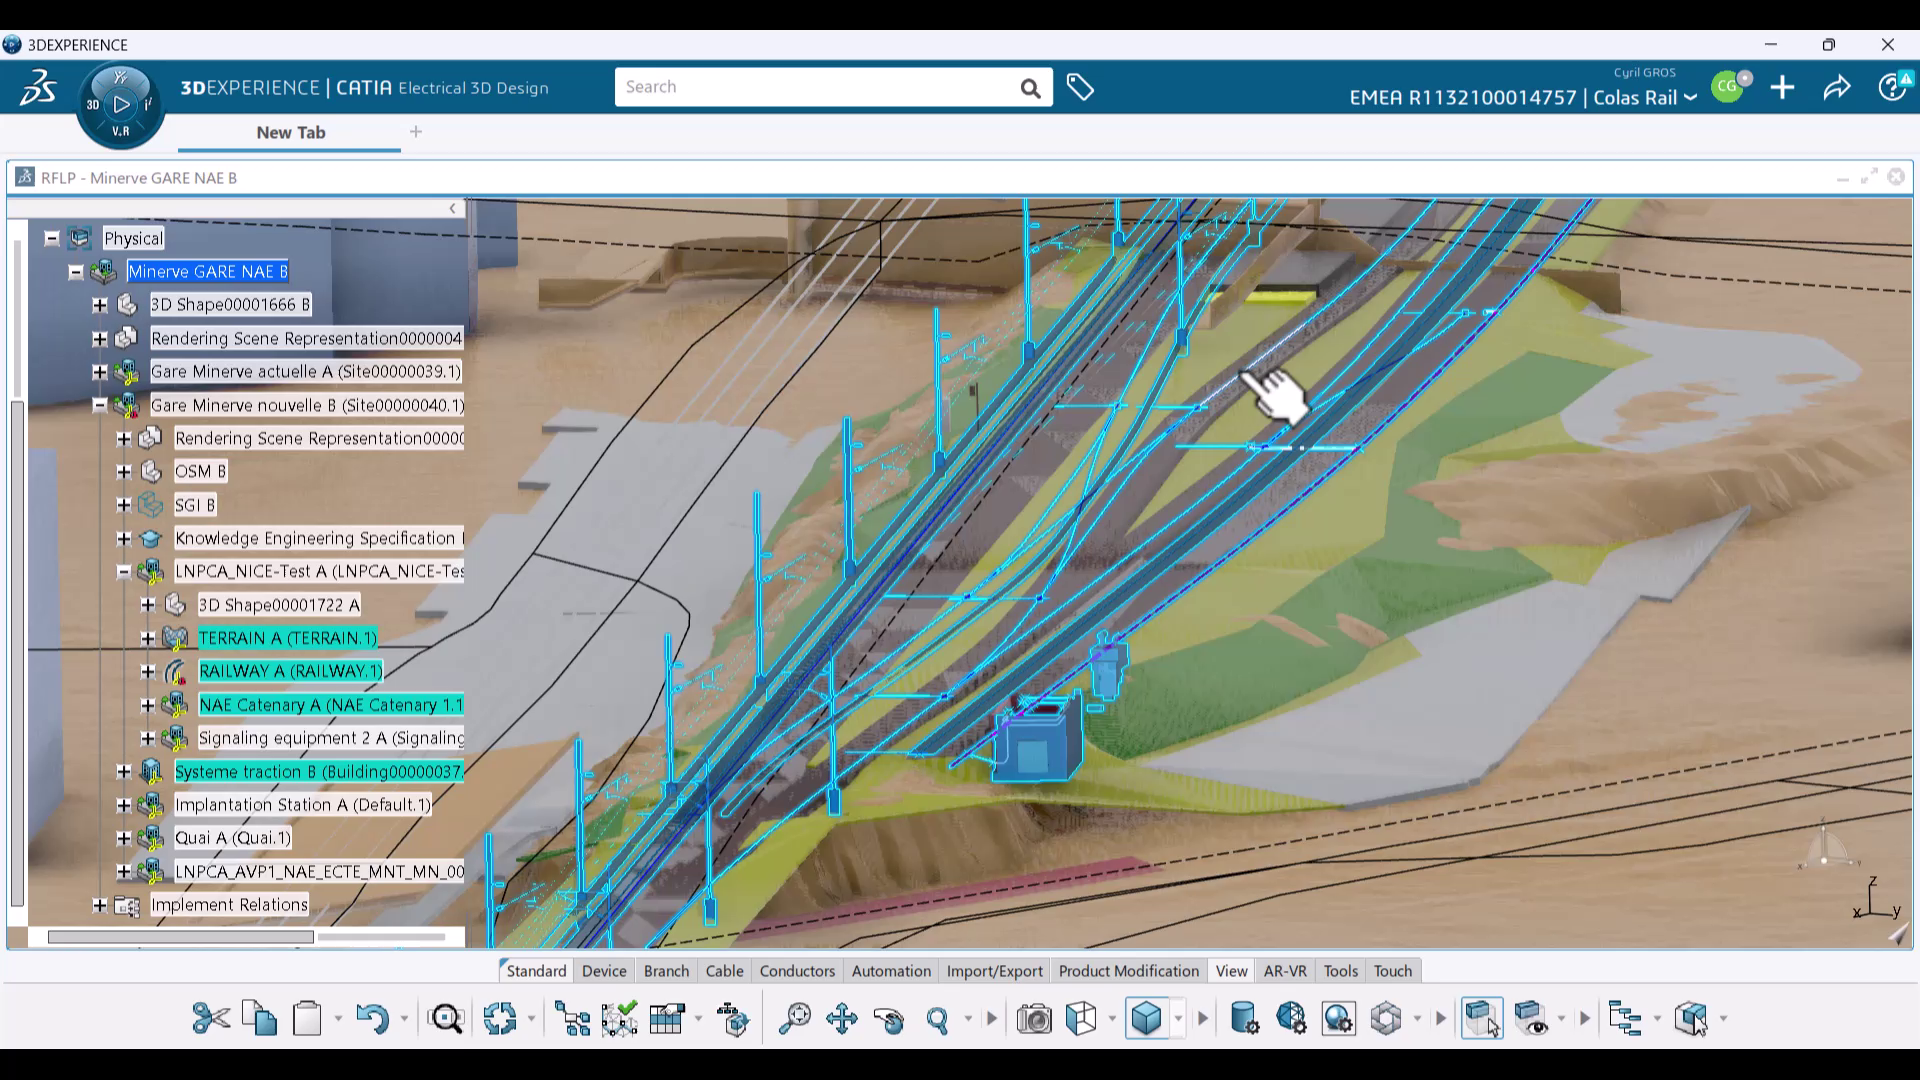Toggle the highlighted selection-mode cube button
The image size is (1920, 1080).
point(1481,1018)
